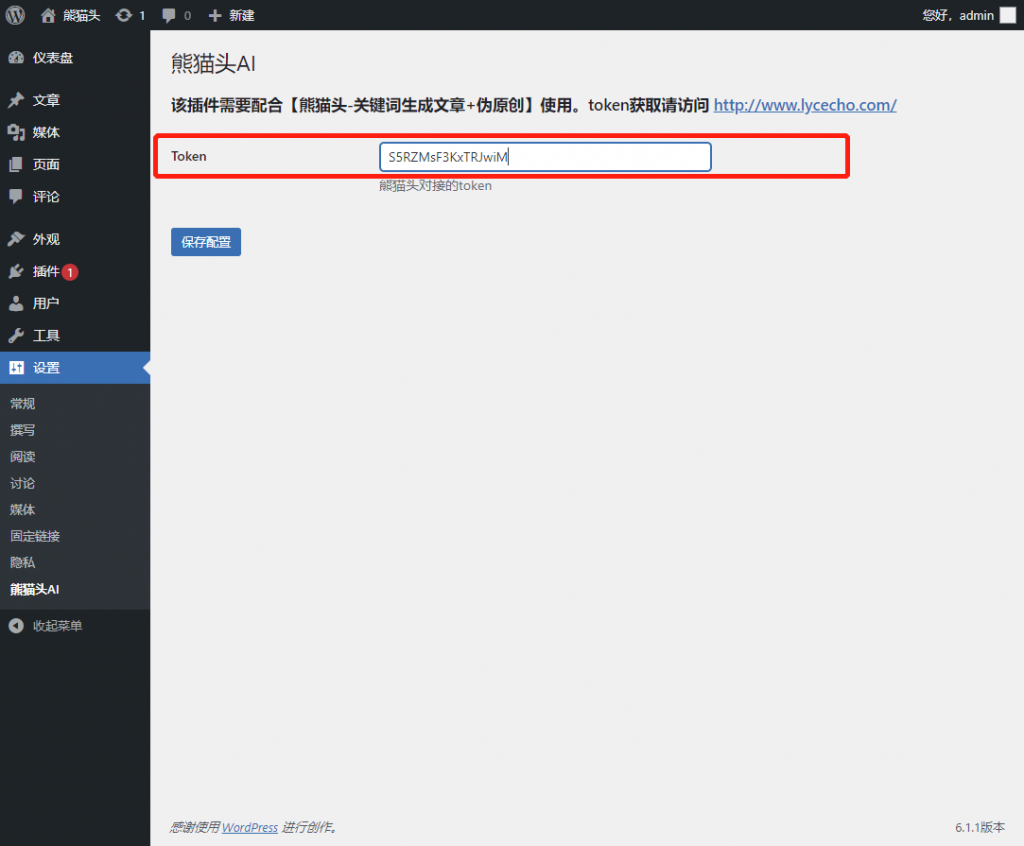Viewport: 1024px width, 846px height.
Task: Click the WordPress logo in admin bar
Action: (x=15, y=15)
